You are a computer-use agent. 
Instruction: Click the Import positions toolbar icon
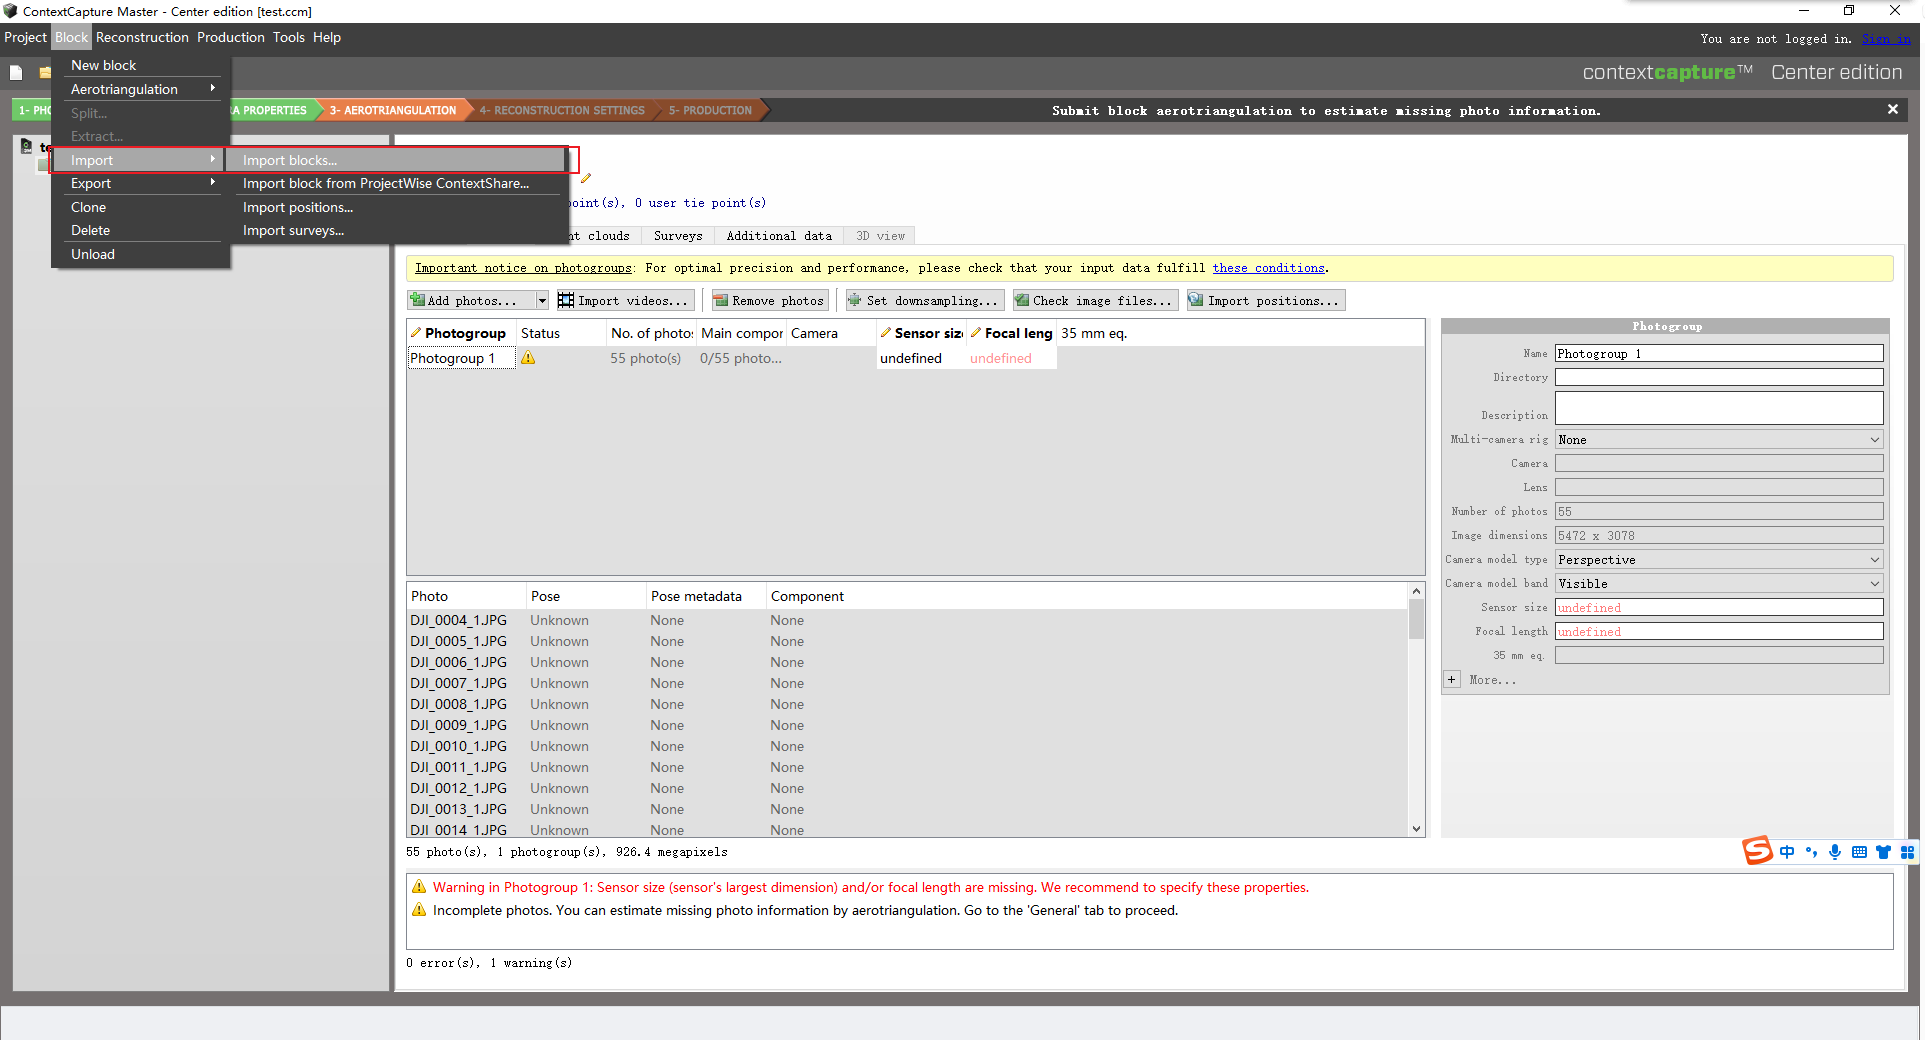coord(1196,300)
